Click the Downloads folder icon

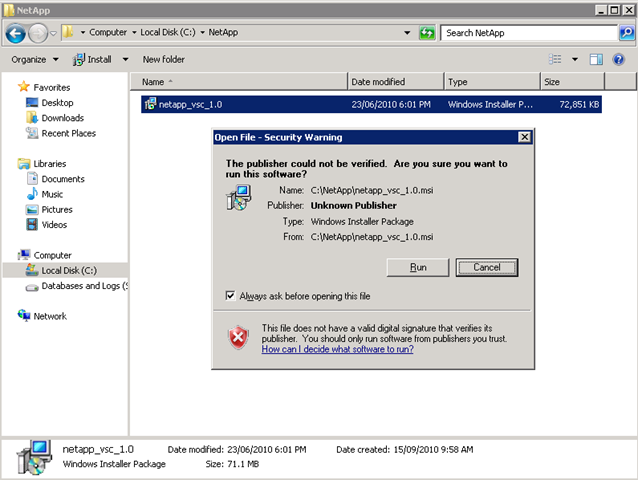pos(32,118)
